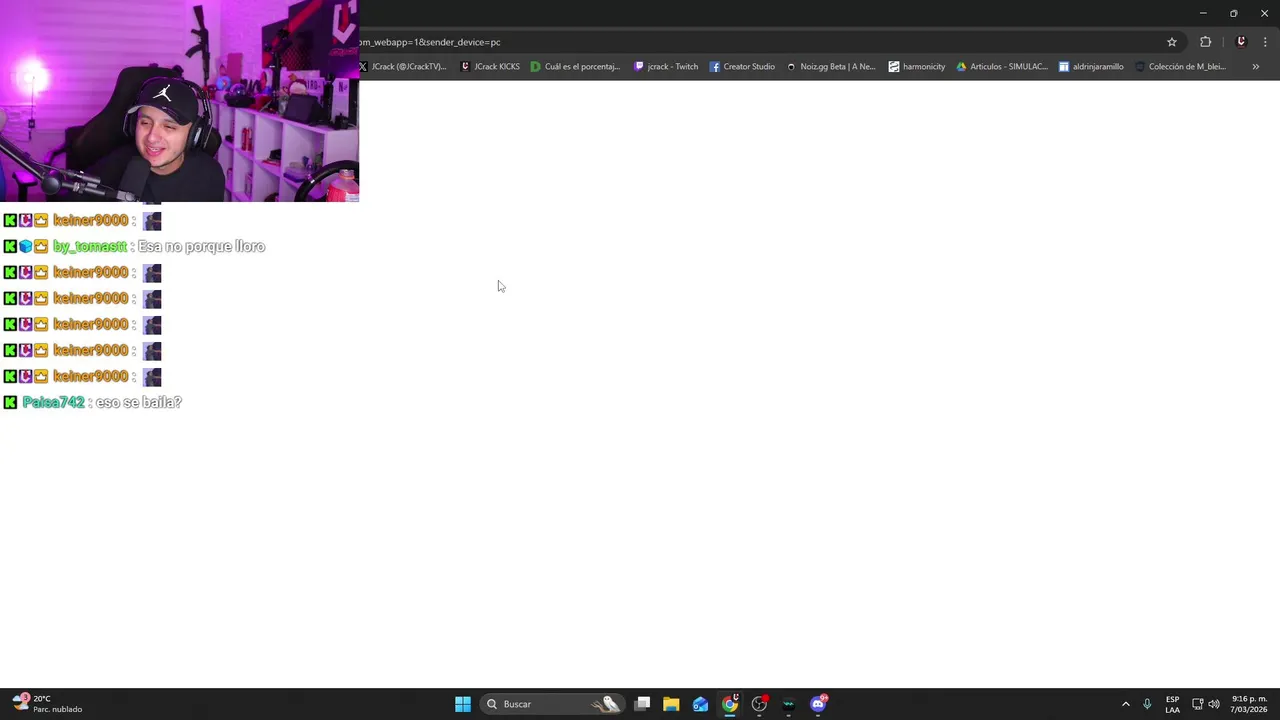The height and width of the screenshot is (720, 1280).
Task: Open the Outlook app on the taskbar
Action: click(700, 704)
